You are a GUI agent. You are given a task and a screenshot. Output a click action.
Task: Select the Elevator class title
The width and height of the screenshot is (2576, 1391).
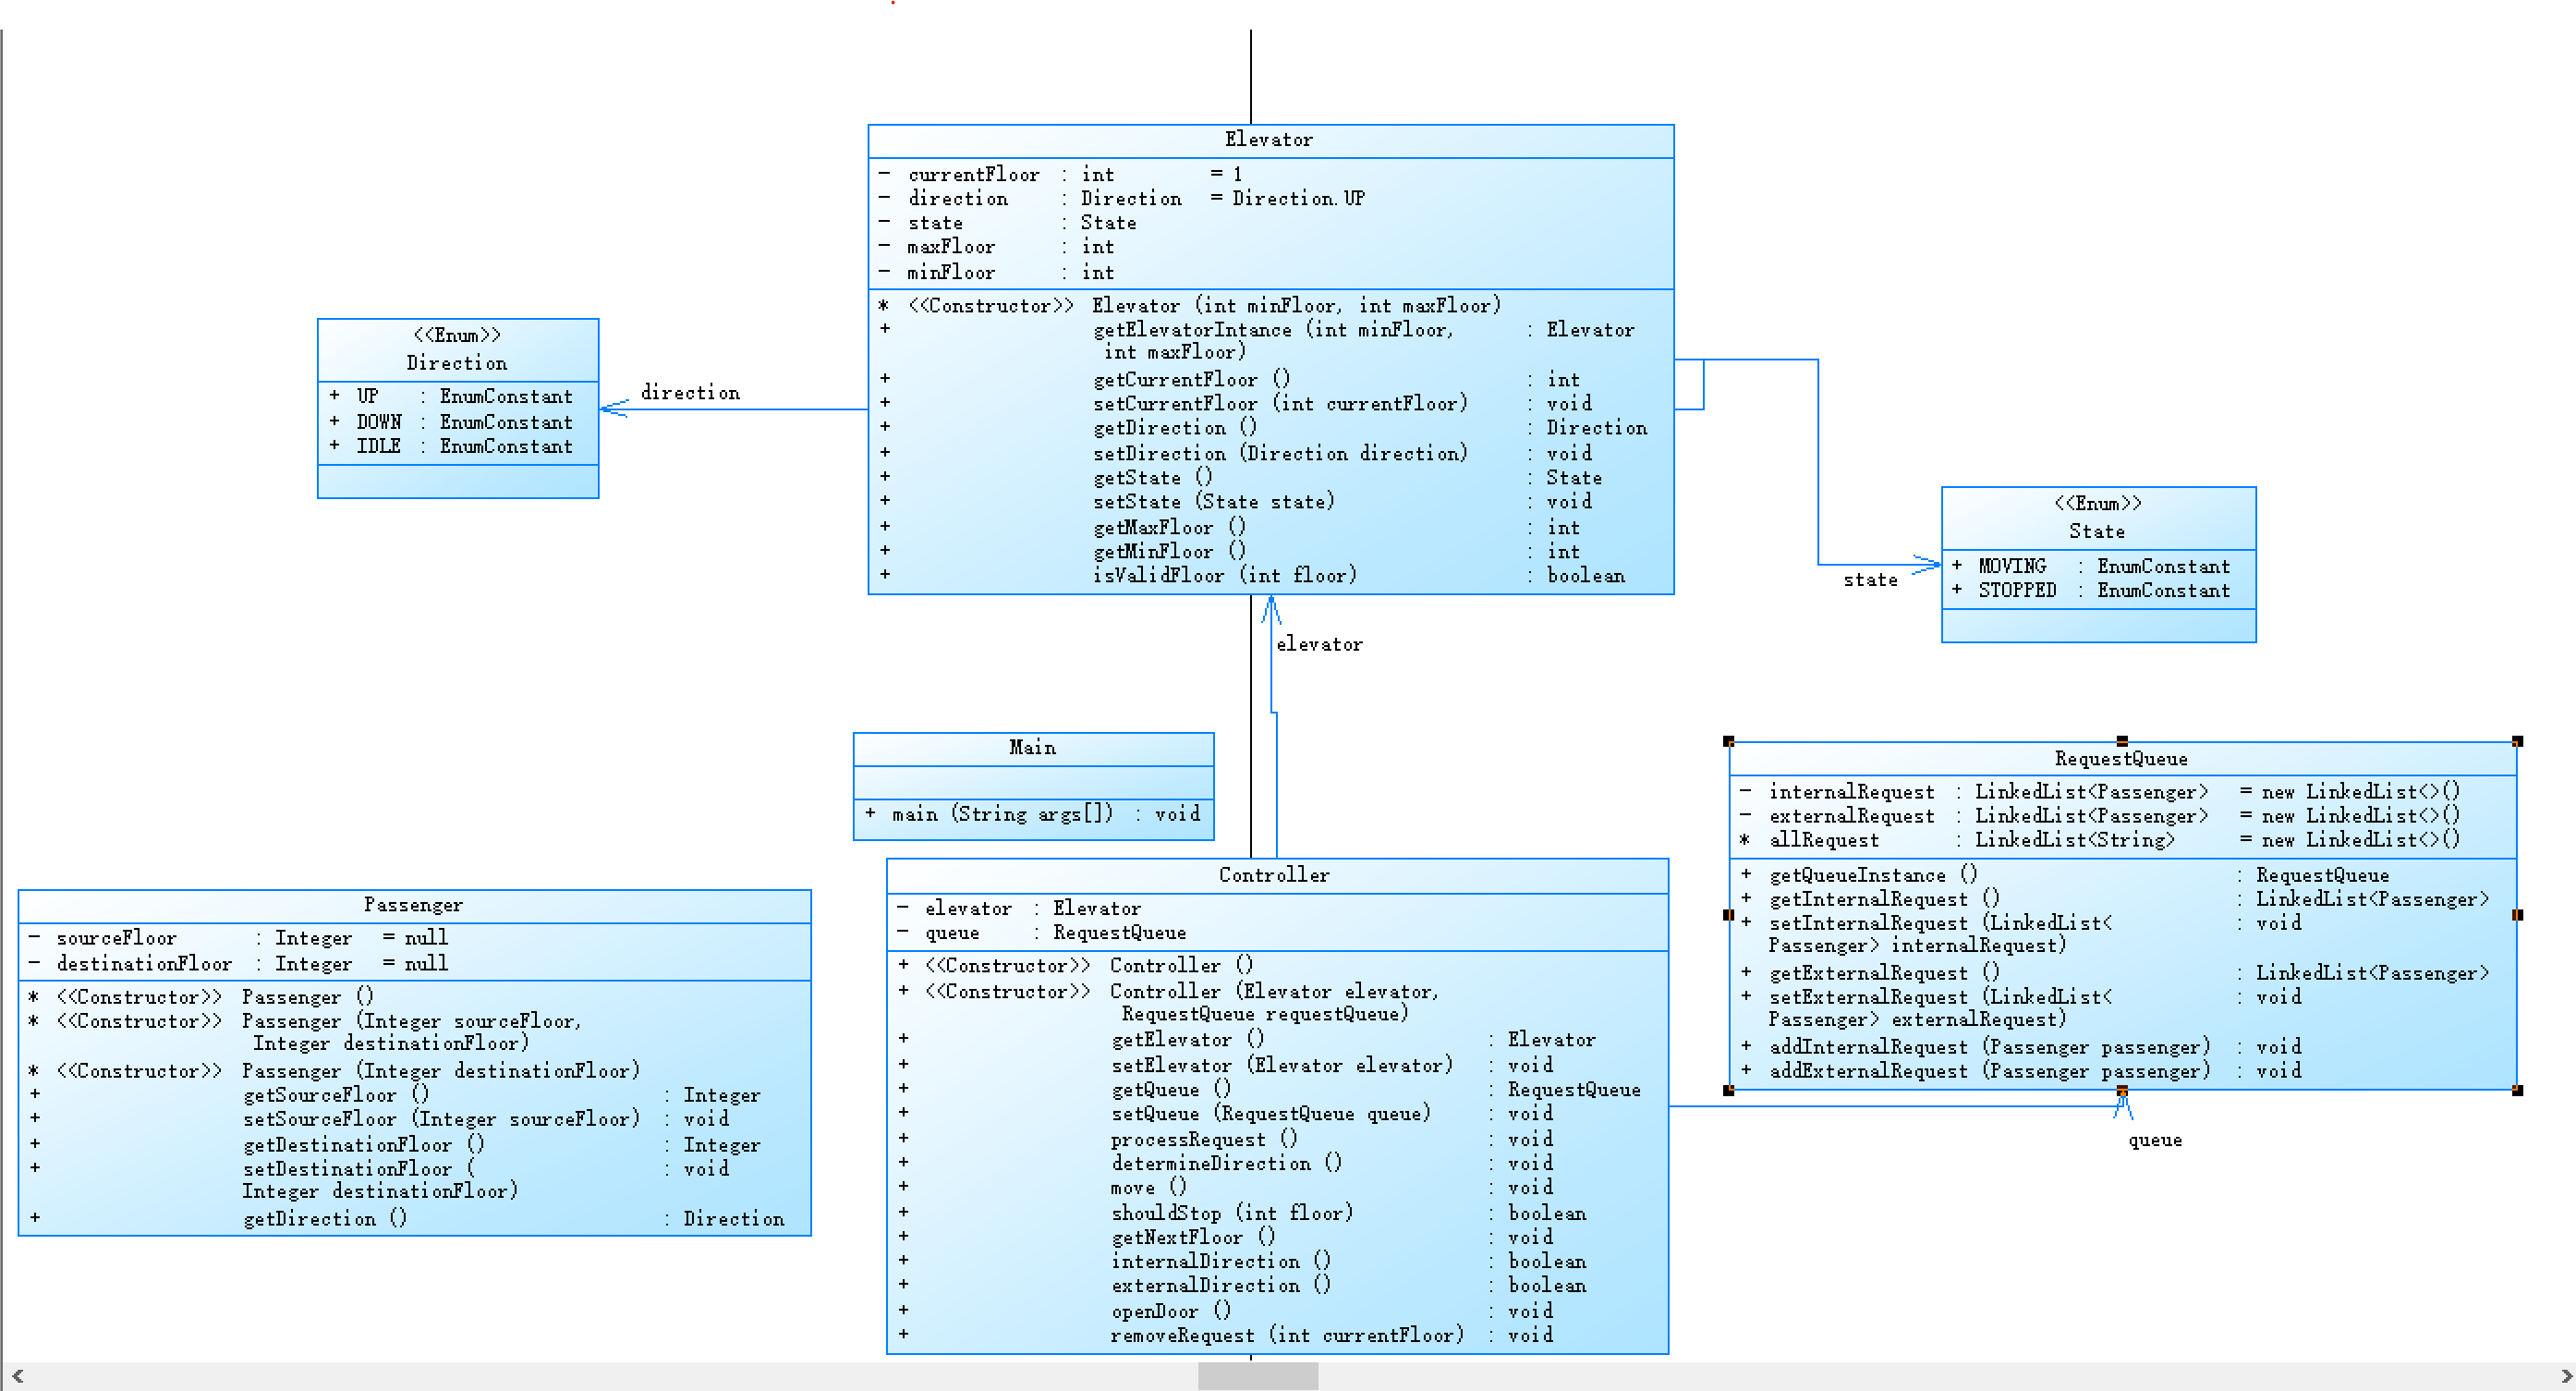tap(1268, 140)
